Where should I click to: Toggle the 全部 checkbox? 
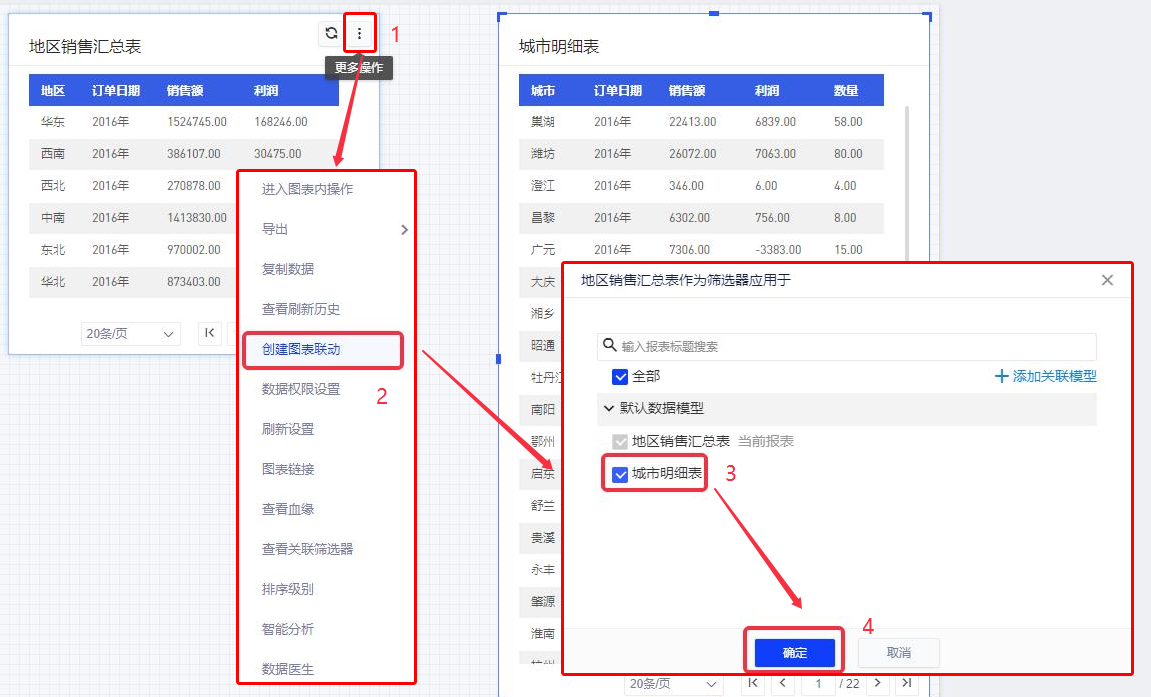click(x=620, y=376)
